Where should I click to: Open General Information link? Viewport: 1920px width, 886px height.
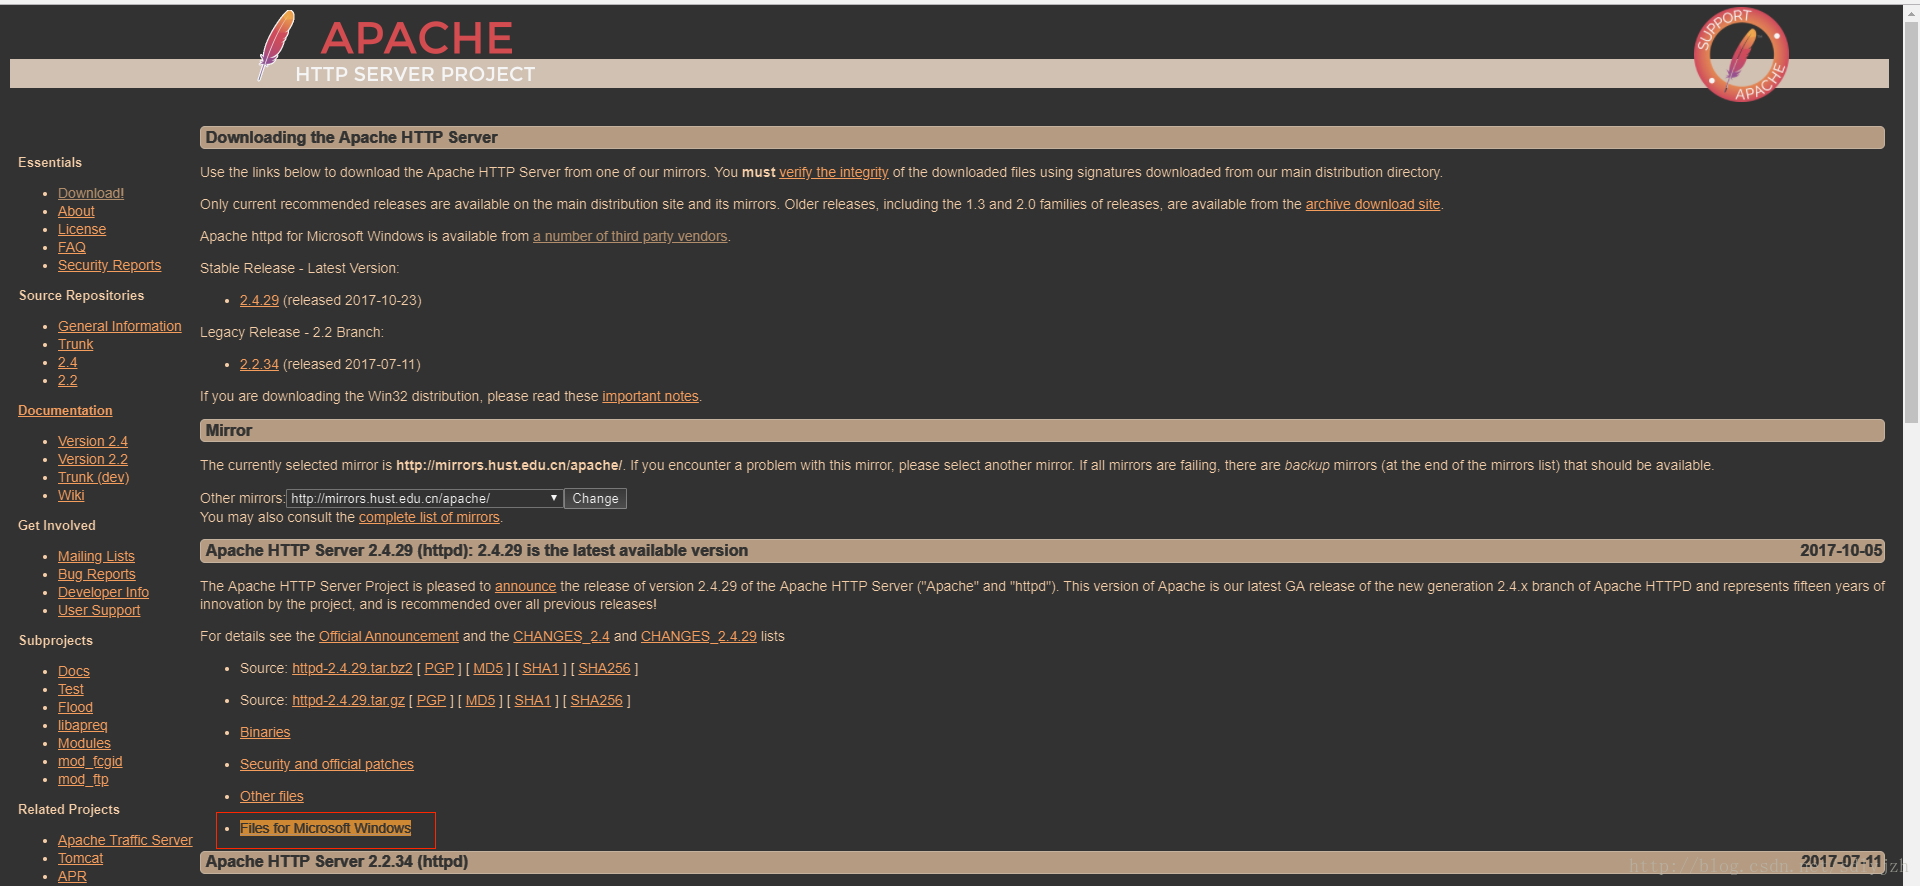(120, 326)
